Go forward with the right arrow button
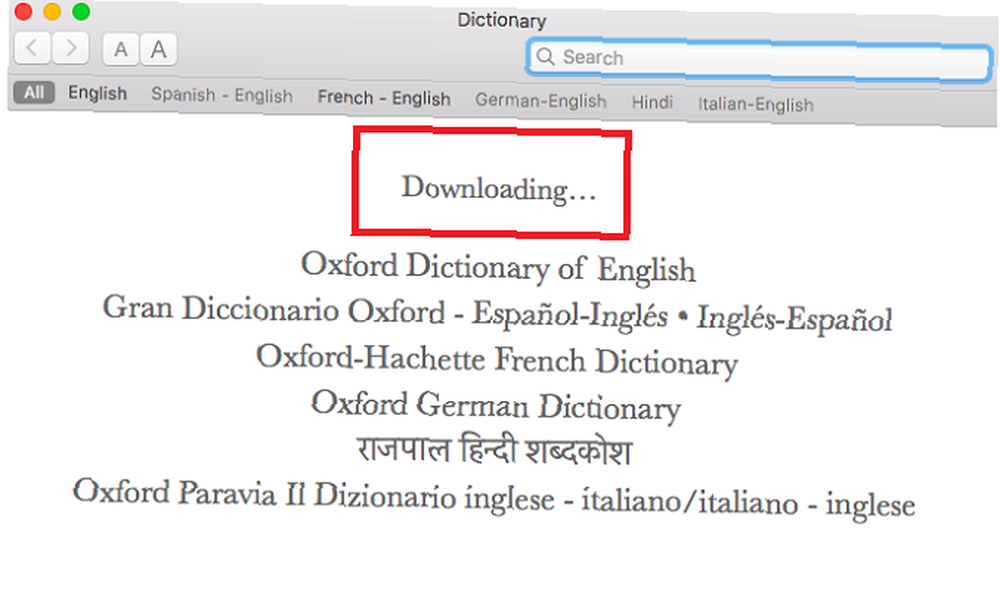The width and height of the screenshot is (1000, 593). [x=70, y=48]
